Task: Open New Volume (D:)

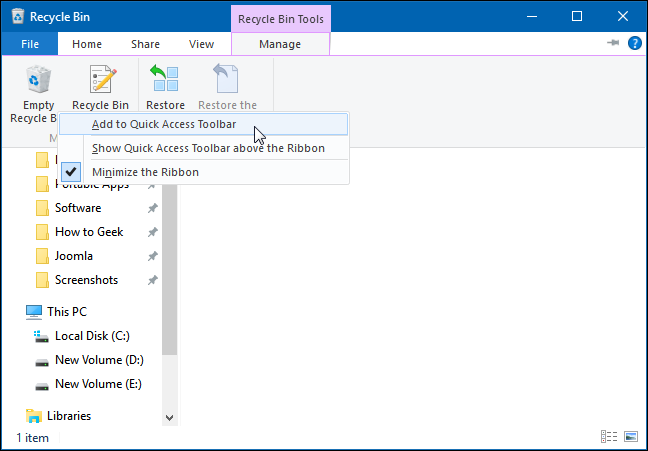Action: tap(99, 360)
